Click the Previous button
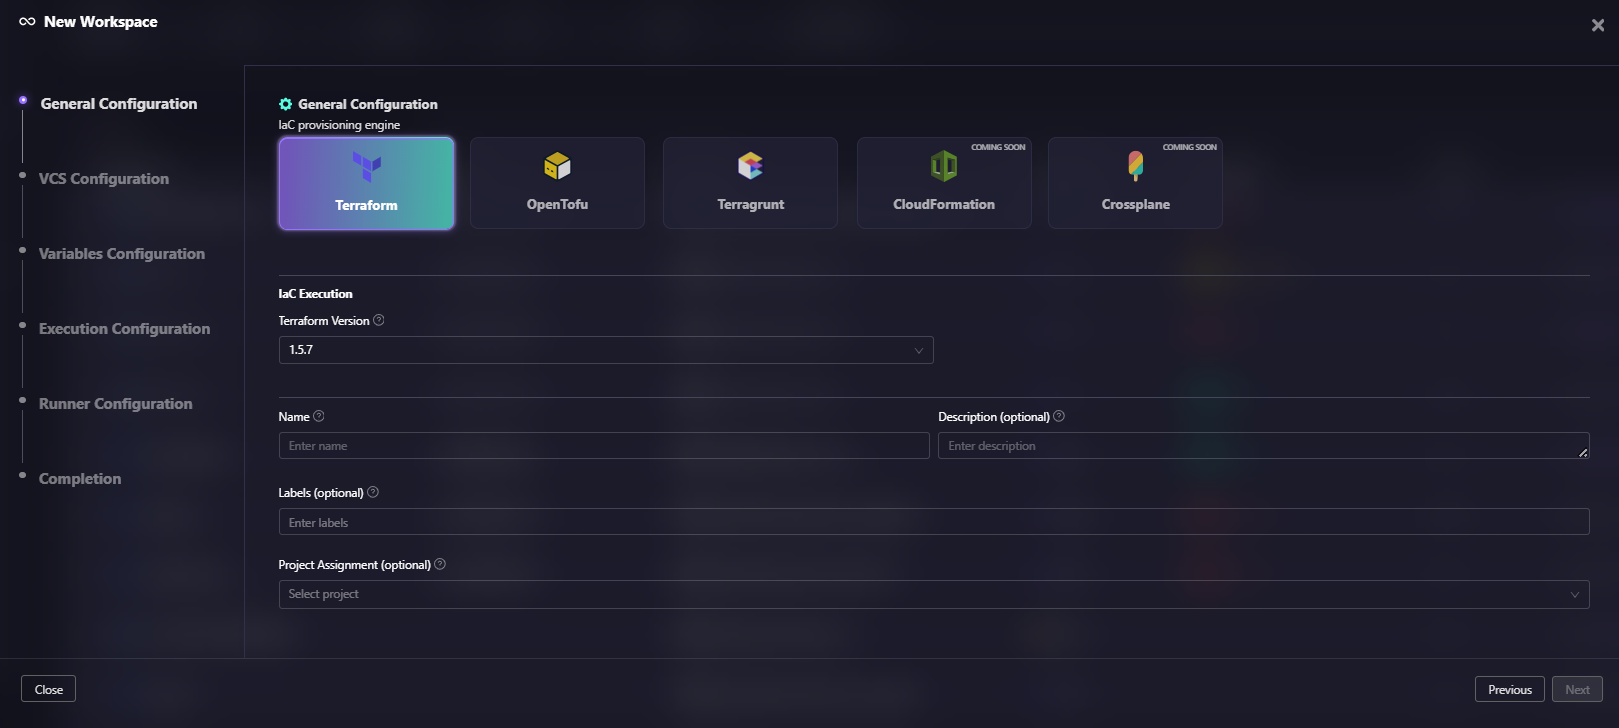Viewport: 1619px width, 728px height. pyautogui.click(x=1510, y=689)
